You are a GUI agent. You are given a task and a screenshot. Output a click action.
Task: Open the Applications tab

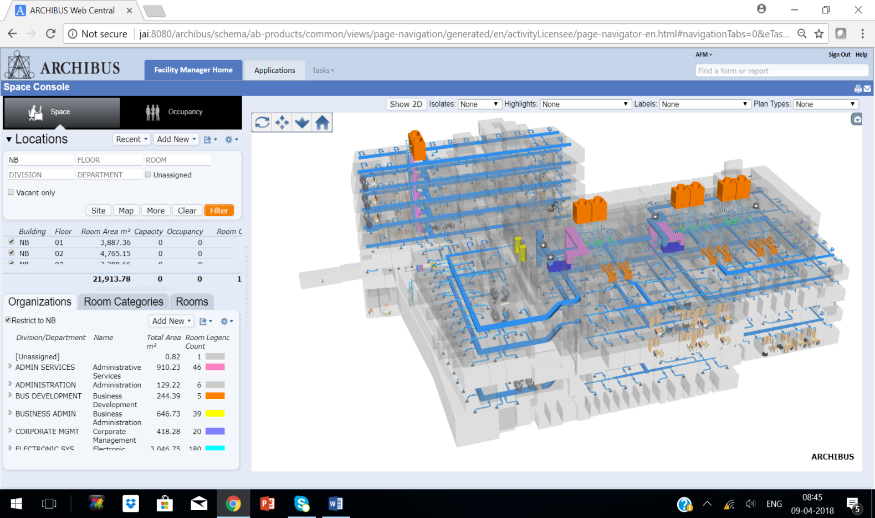pyautogui.click(x=274, y=71)
